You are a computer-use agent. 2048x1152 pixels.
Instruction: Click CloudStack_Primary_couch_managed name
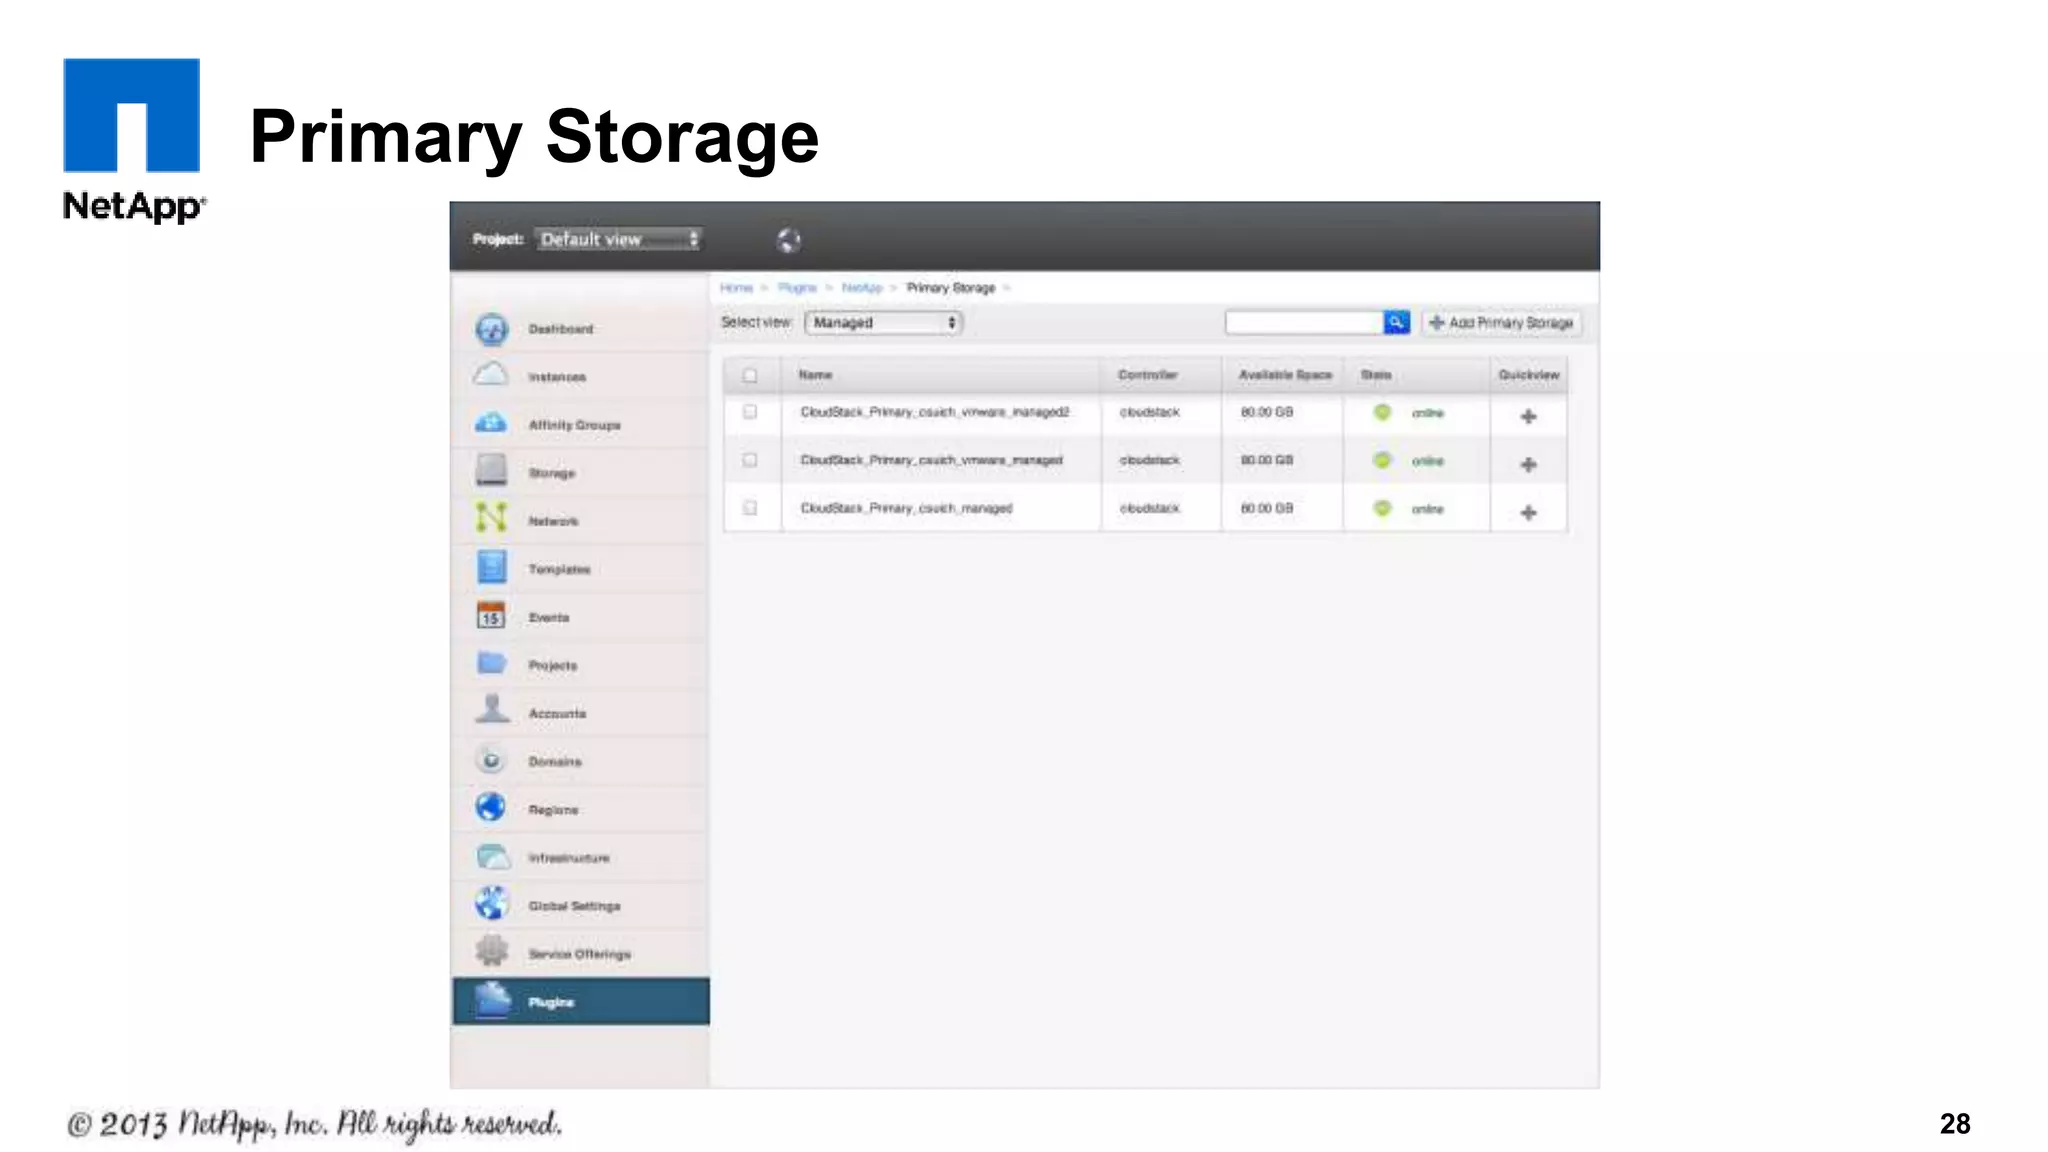point(906,508)
